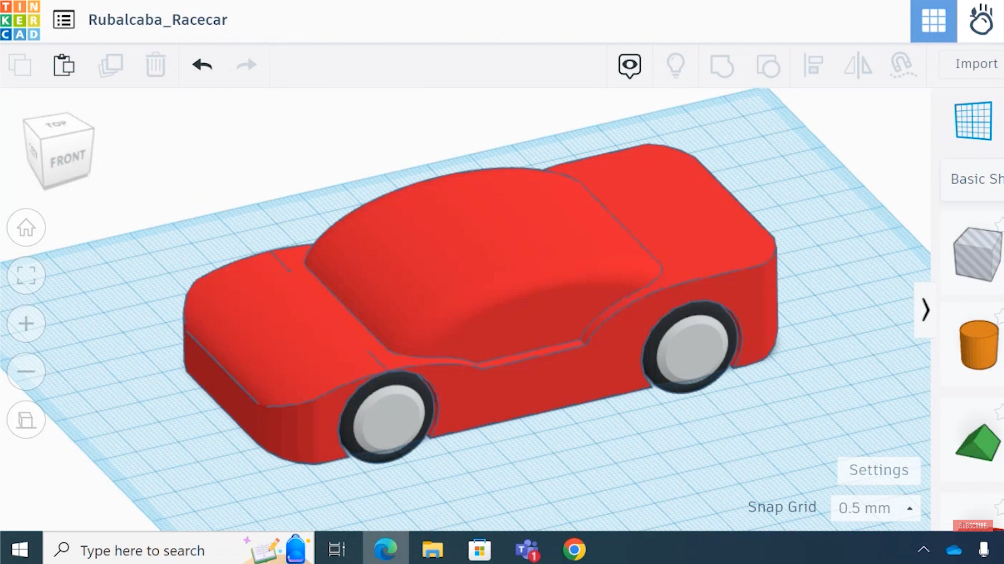
Task: Select the front wheel of the car
Action: (x=387, y=417)
